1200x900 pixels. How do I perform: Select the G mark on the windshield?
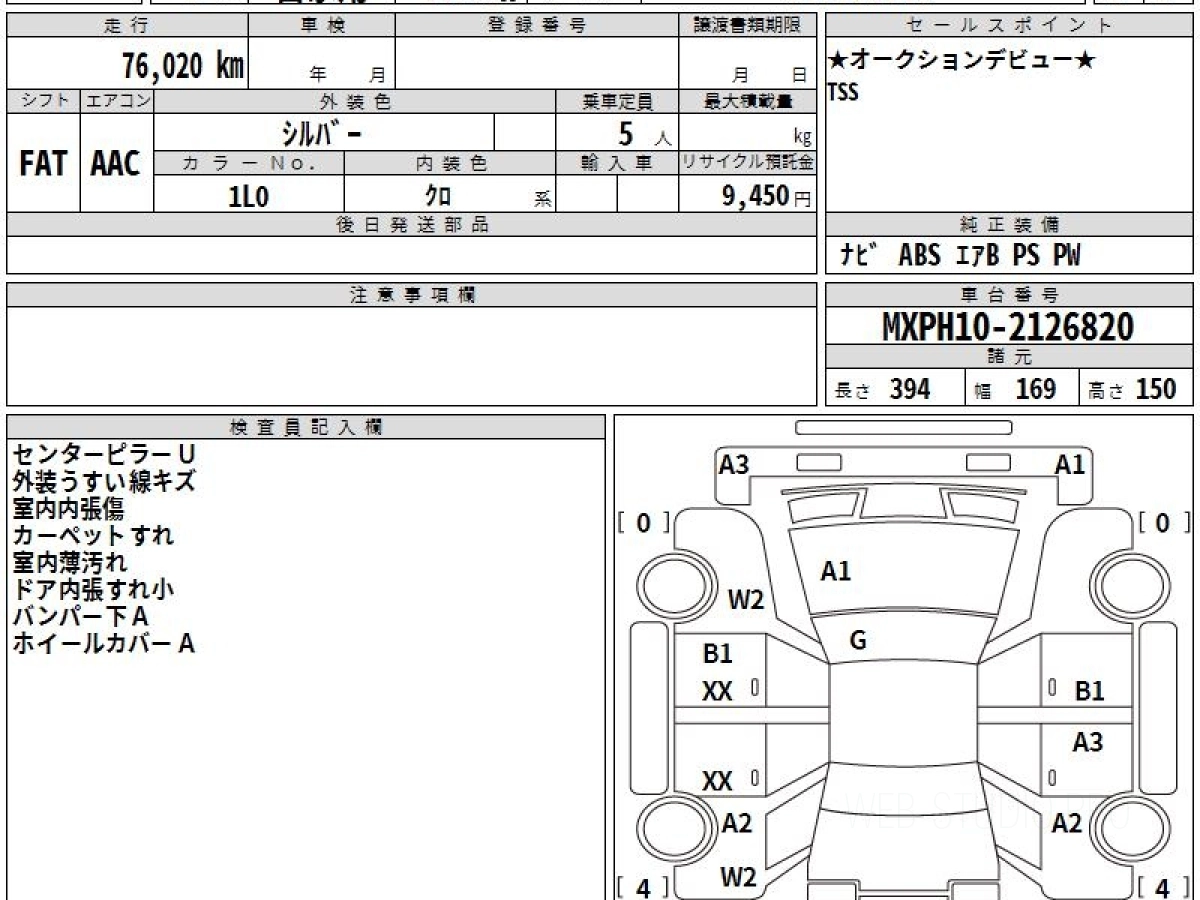857,641
